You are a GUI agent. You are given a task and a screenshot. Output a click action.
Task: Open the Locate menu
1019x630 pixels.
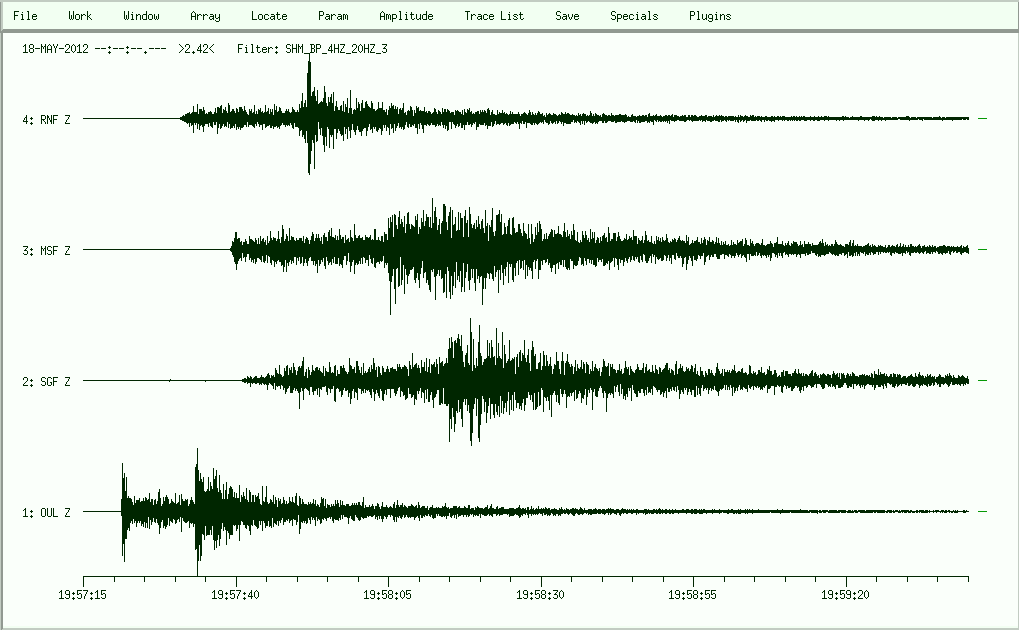[x=269, y=16]
